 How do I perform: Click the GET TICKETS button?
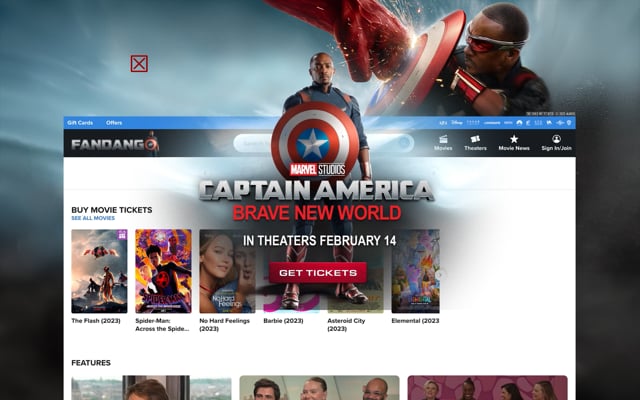coord(318,273)
